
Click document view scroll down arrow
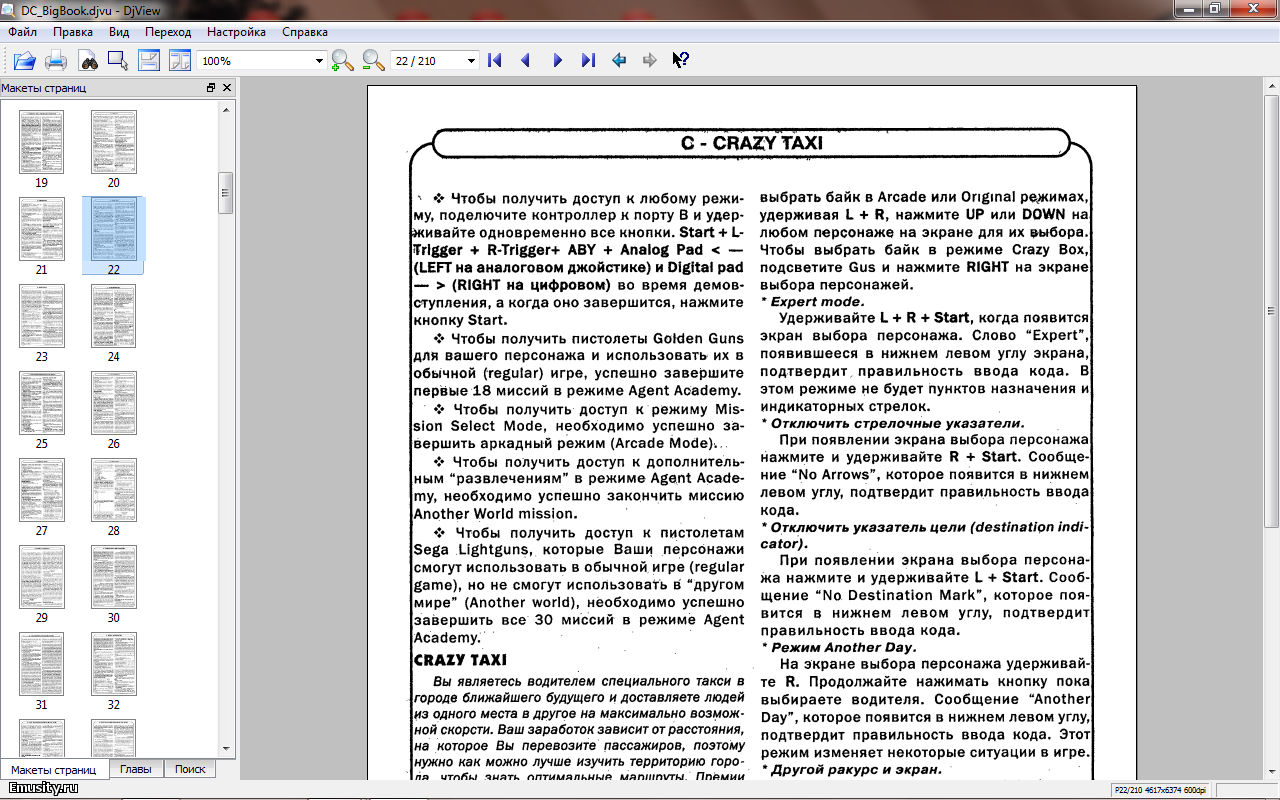1271,771
